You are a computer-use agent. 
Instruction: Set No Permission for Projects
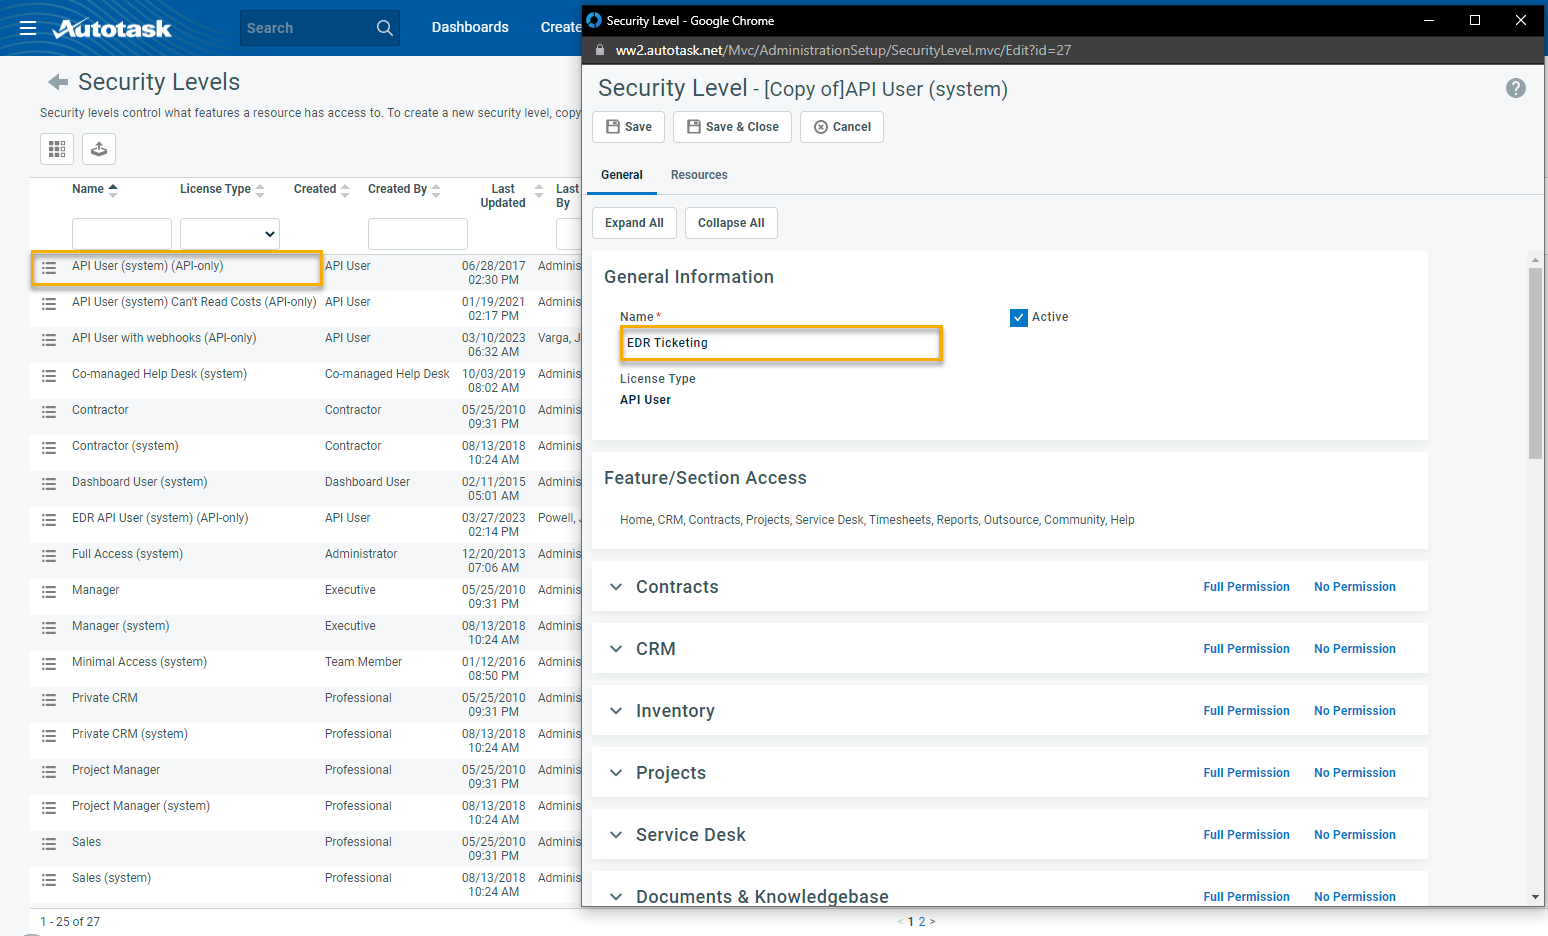pyautogui.click(x=1355, y=773)
